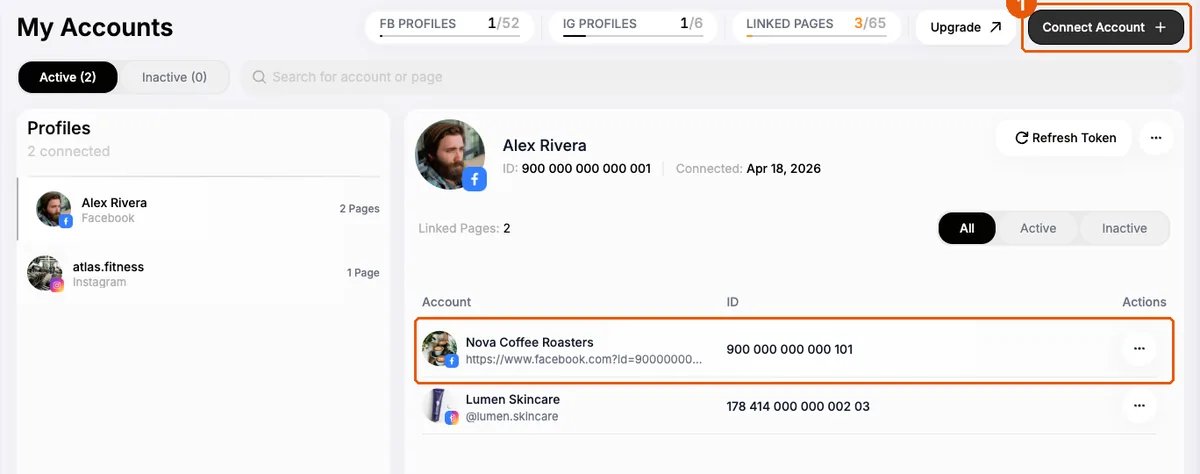1200x474 pixels.
Task: Click the Lumen Skincare name
Action: pos(513,399)
